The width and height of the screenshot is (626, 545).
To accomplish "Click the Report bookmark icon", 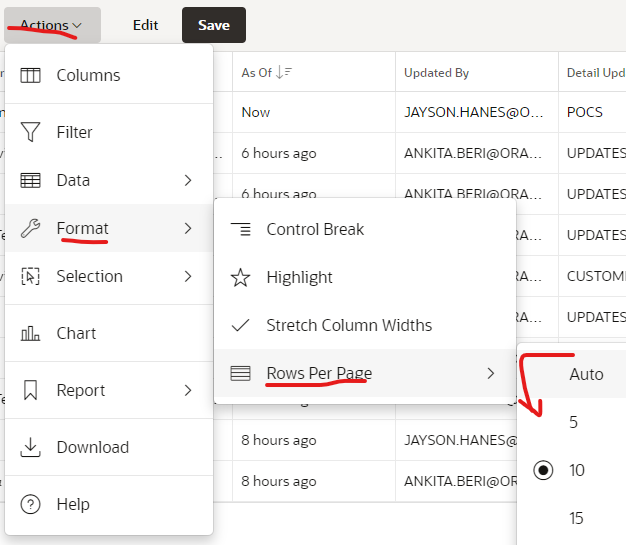I will click(x=30, y=390).
